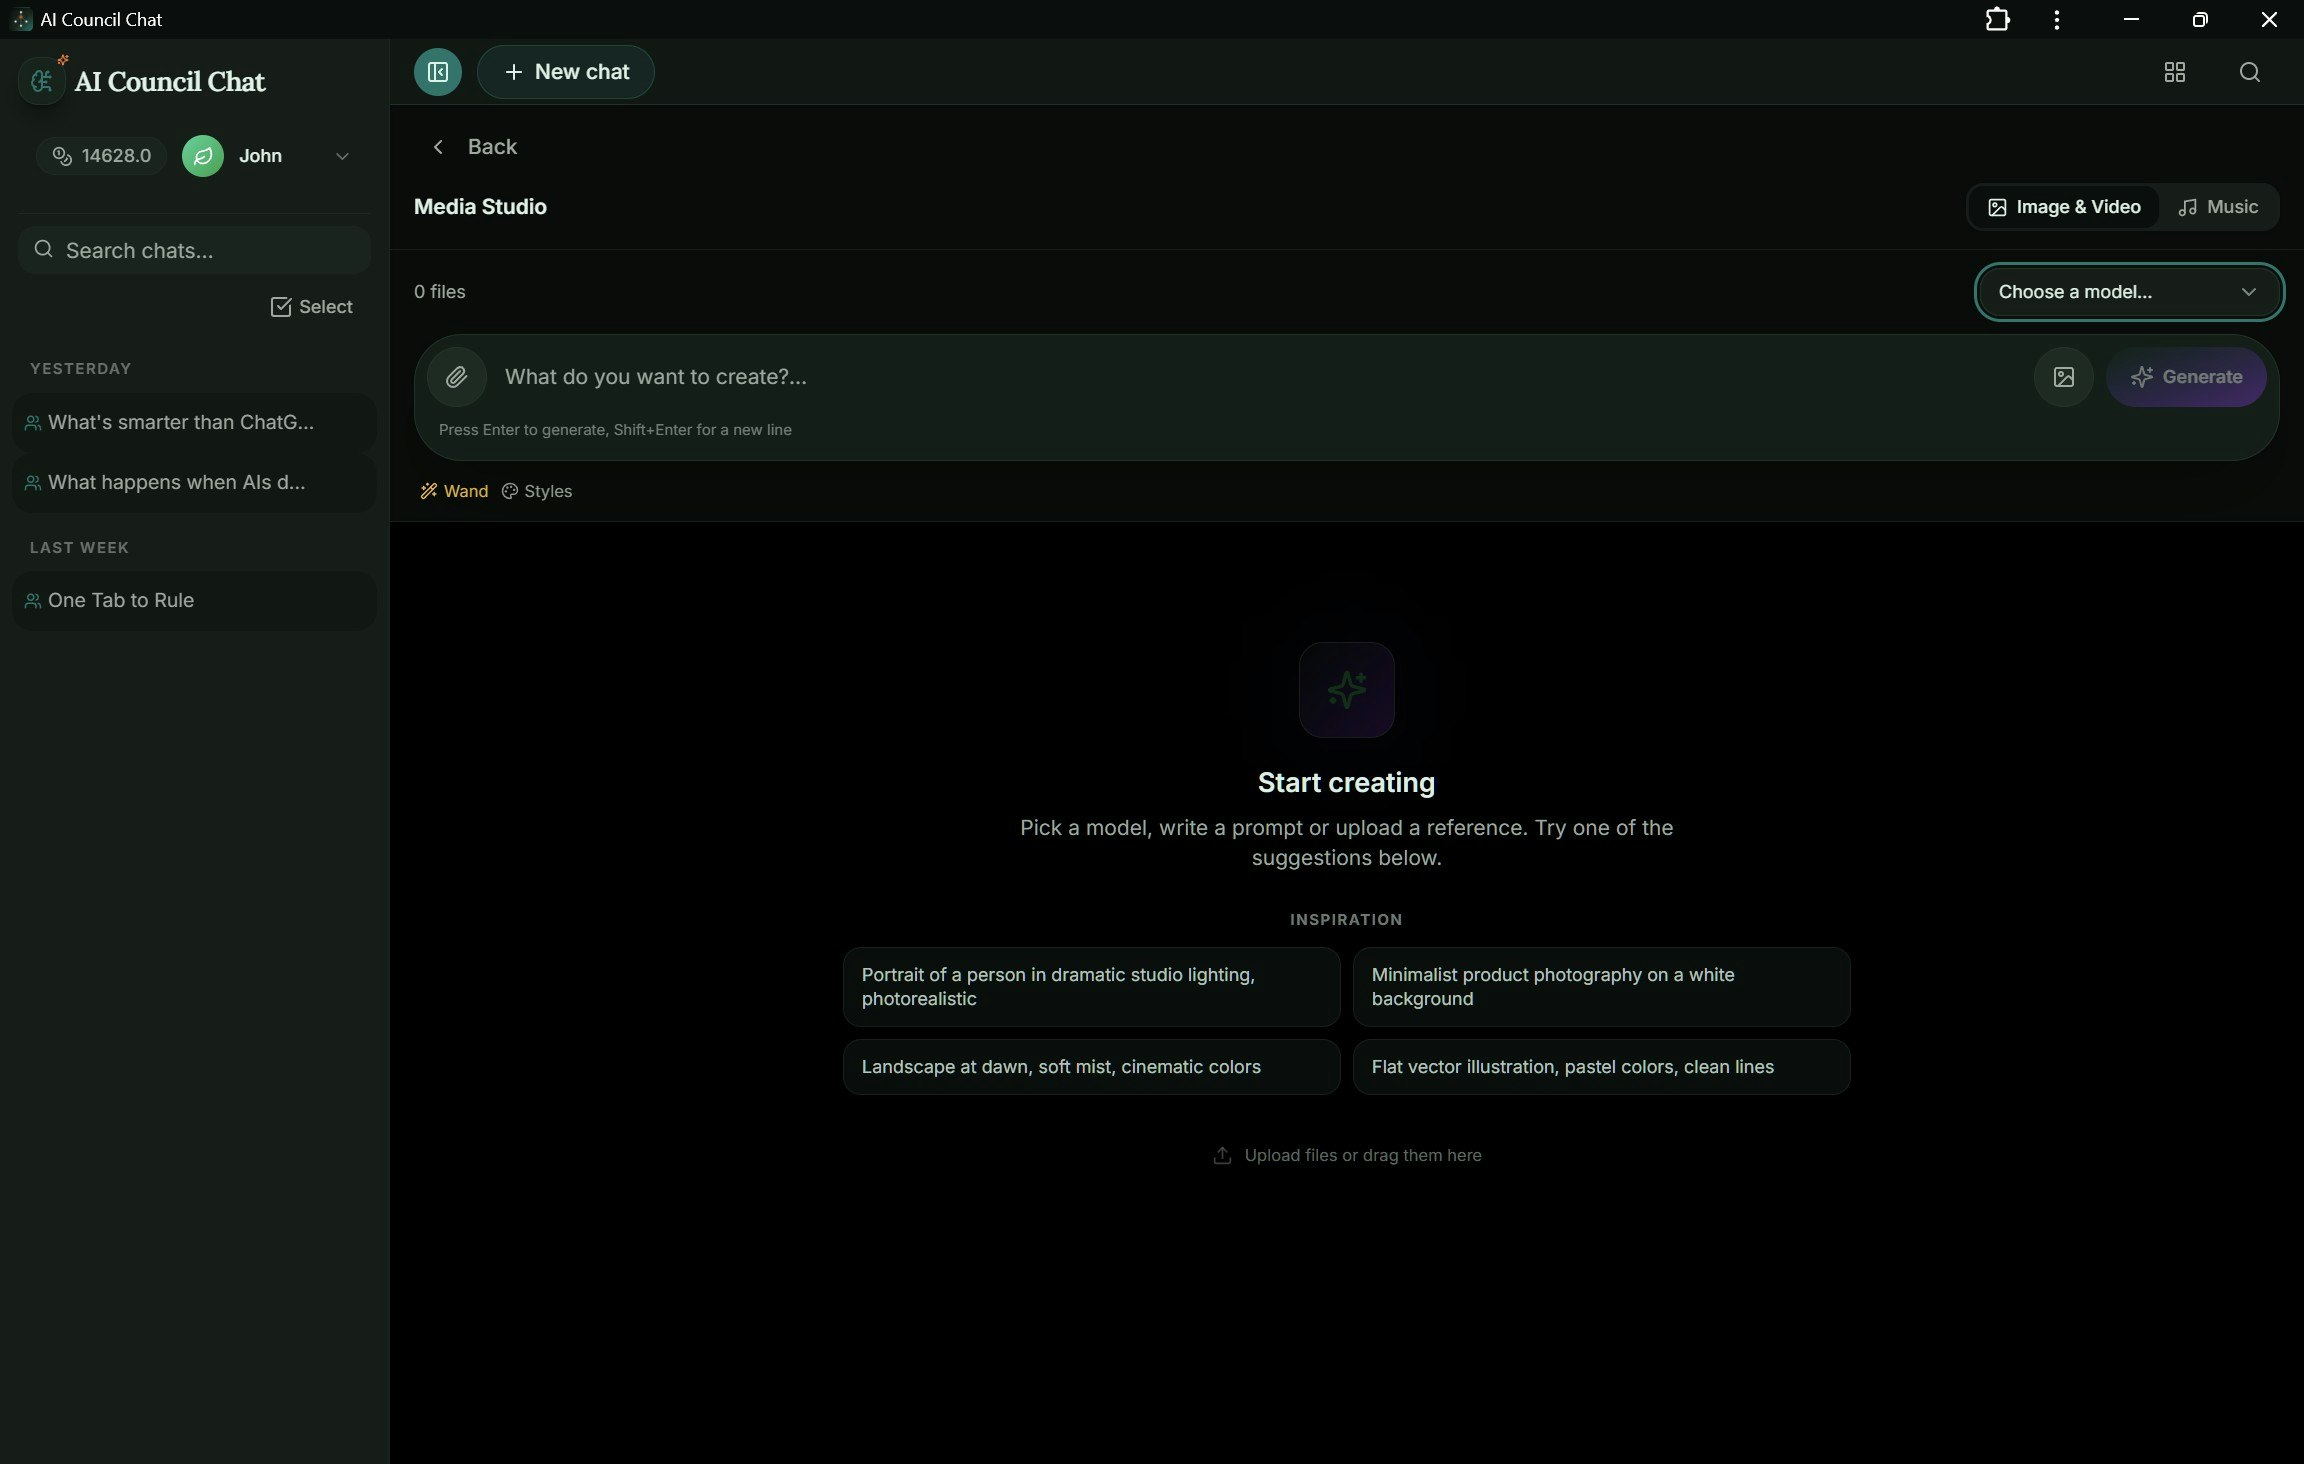The width and height of the screenshot is (2304, 1464).
Task: Use the flat vector illustration suggestion
Action: (1601, 1067)
